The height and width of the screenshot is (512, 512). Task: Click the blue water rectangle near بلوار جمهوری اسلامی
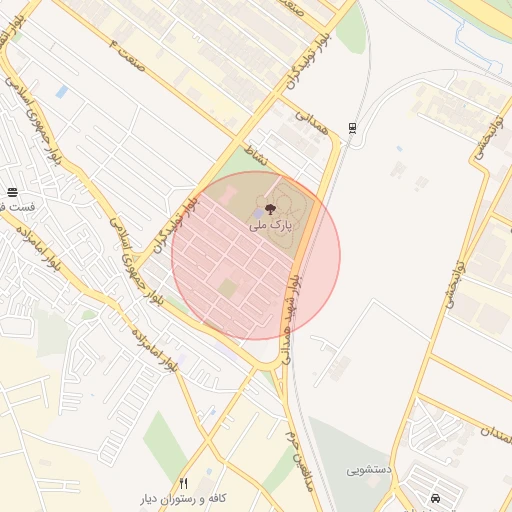(x=62, y=92)
